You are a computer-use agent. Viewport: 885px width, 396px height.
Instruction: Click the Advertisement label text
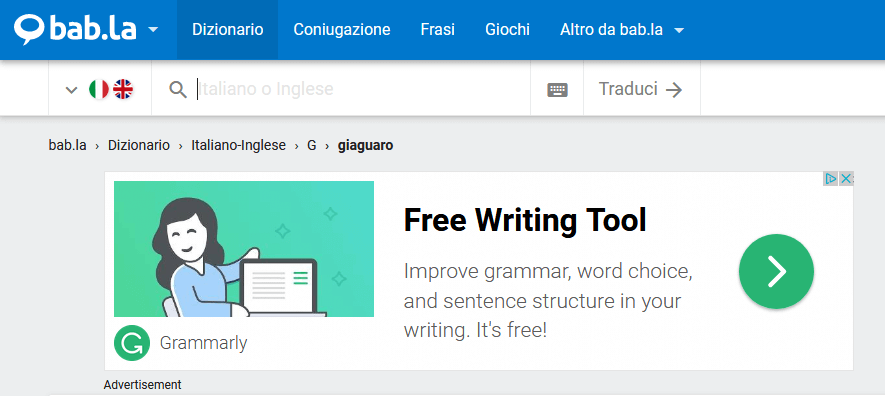[x=142, y=385]
